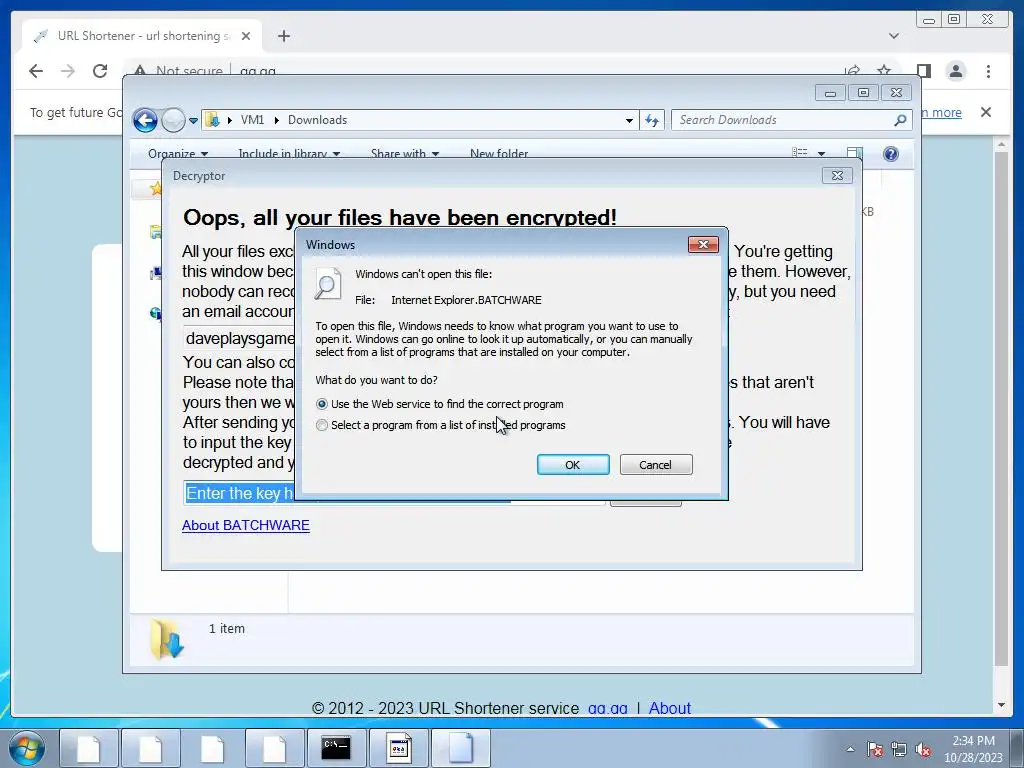The height and width of the screenshot is (768, 1024).
Task: Bookmark this page with star icon
Action: click(884, 71)
